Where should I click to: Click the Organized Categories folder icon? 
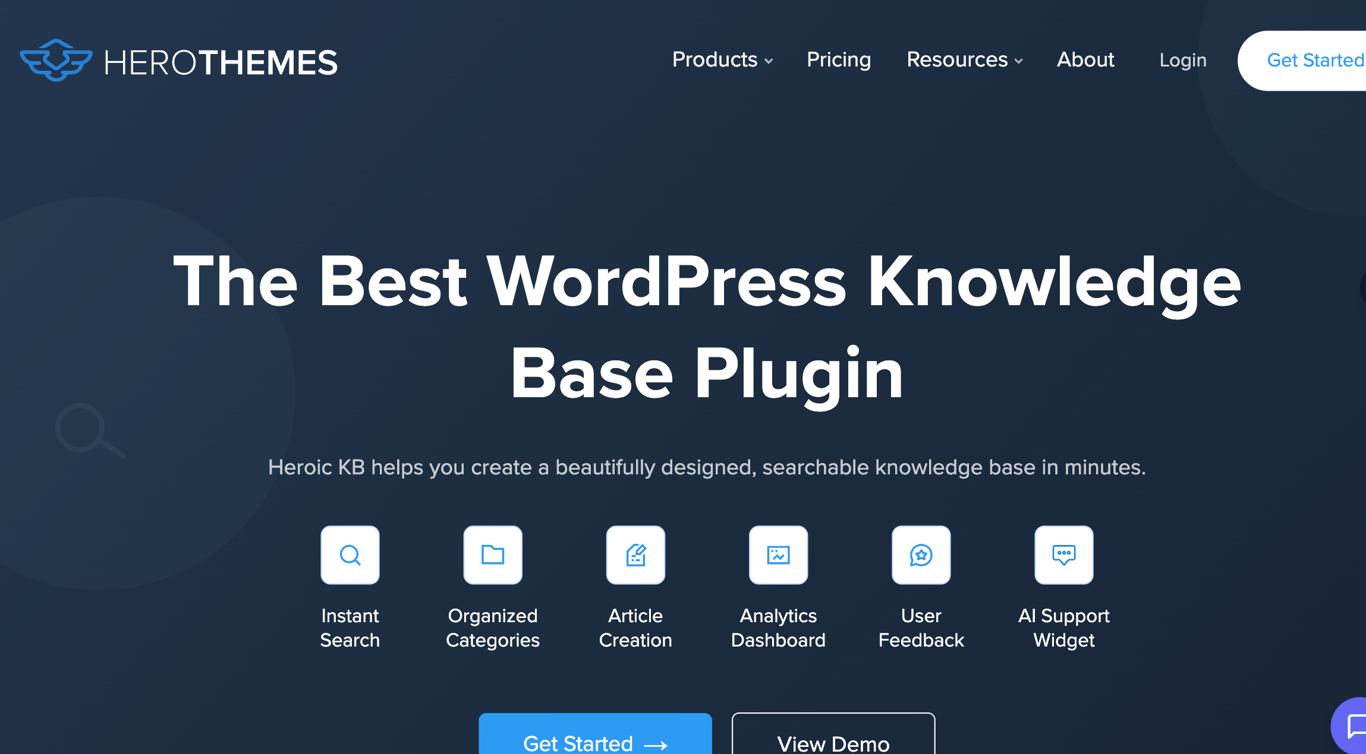coord(493,555)
